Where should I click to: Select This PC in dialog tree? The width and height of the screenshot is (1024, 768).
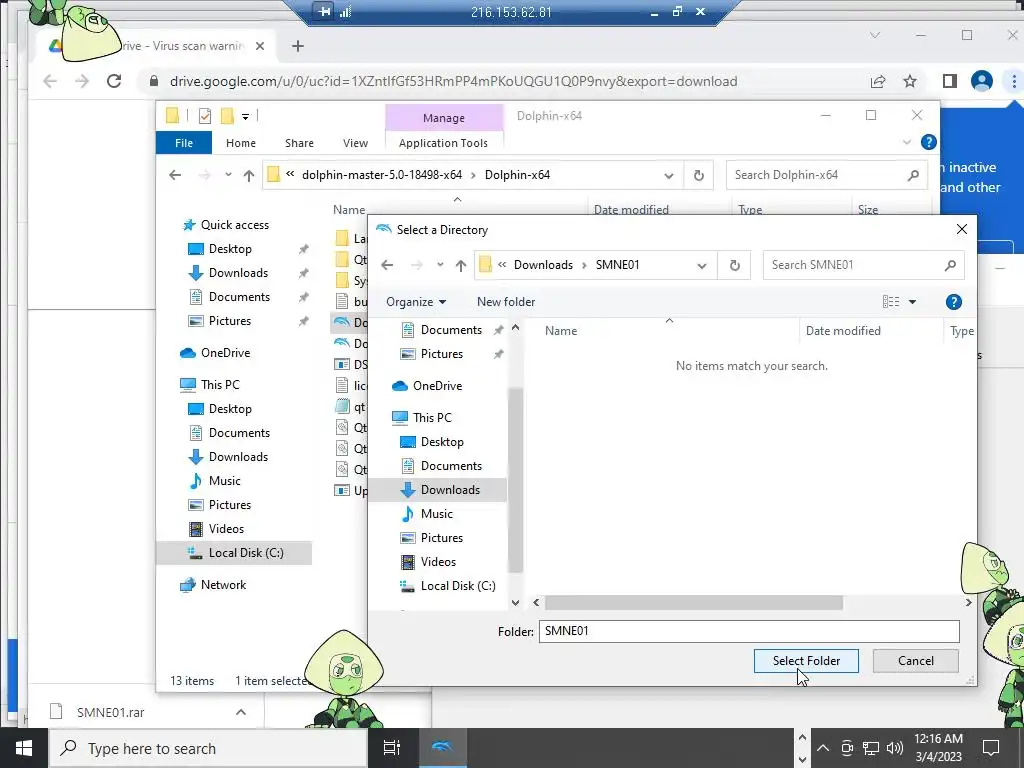pos(432,418)
